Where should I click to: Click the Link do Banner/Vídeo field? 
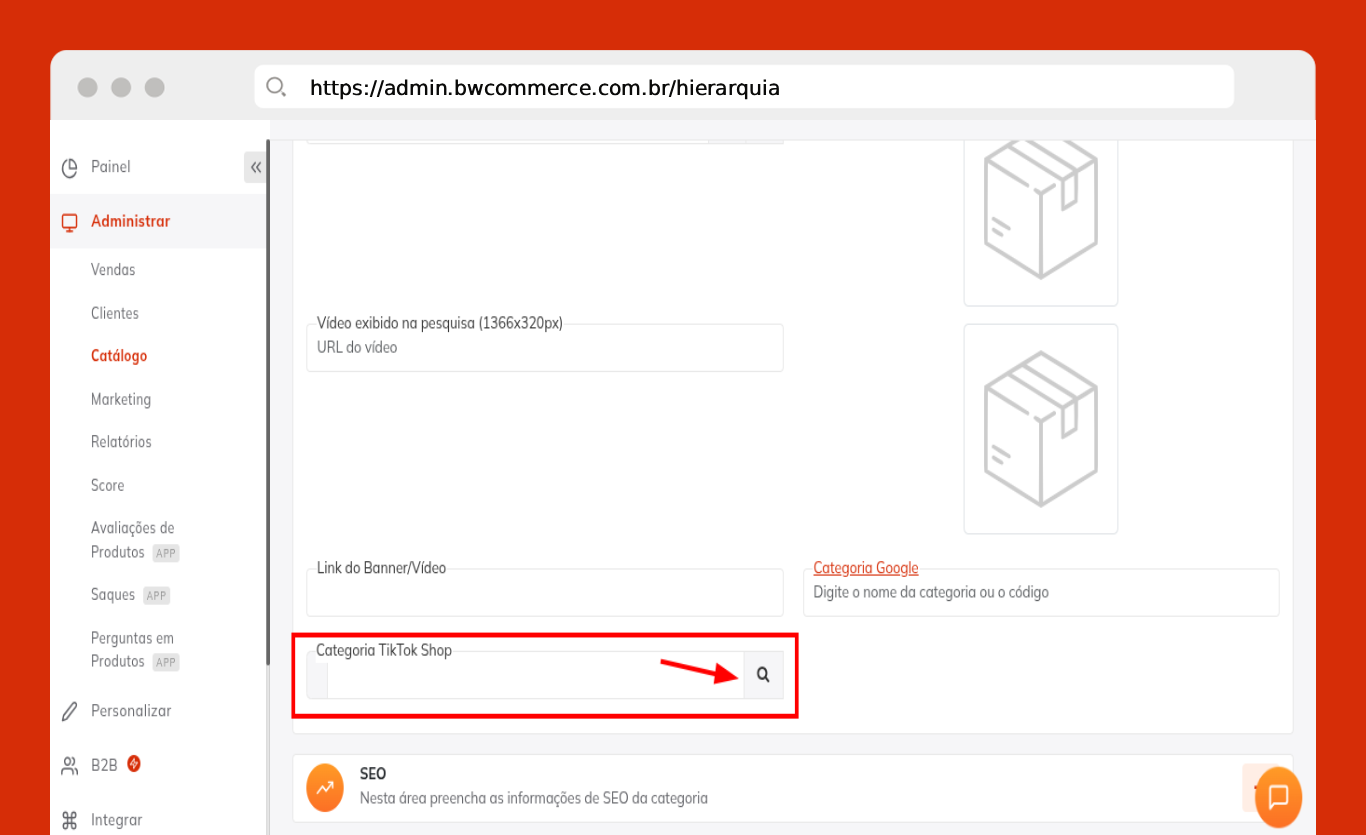544,594
